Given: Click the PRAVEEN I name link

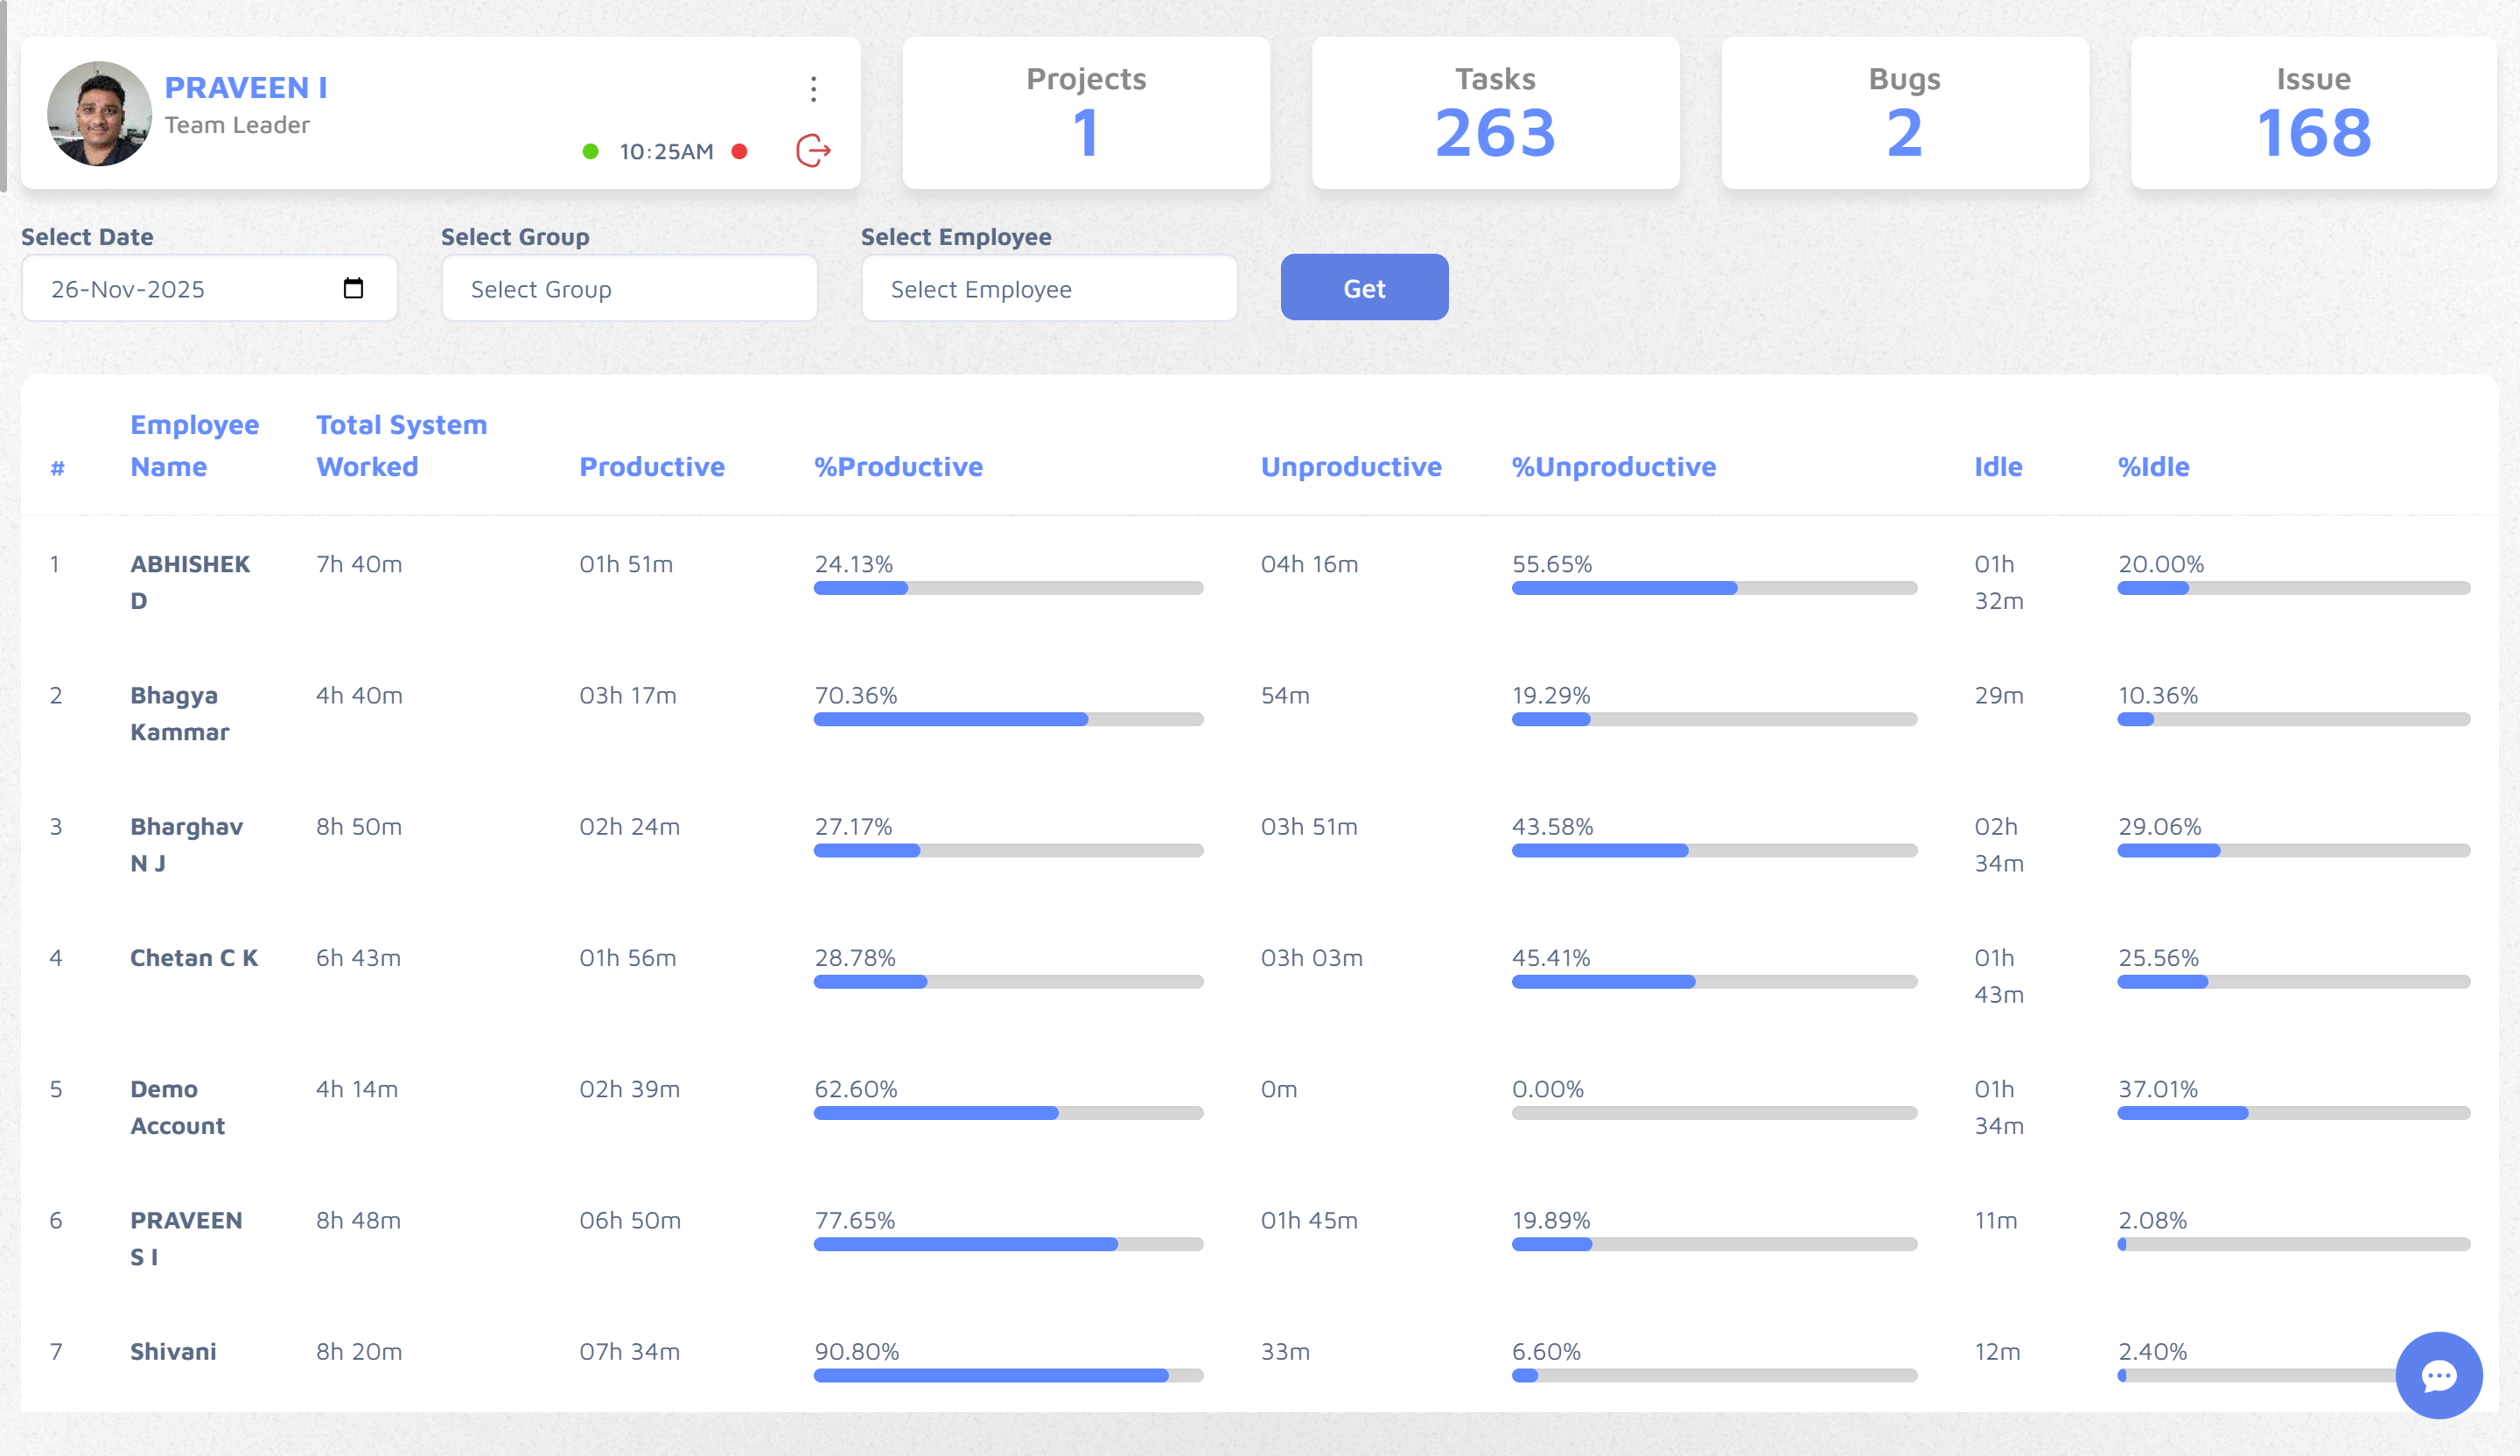Looking at the screenshot, I should [x=246, y=88].
